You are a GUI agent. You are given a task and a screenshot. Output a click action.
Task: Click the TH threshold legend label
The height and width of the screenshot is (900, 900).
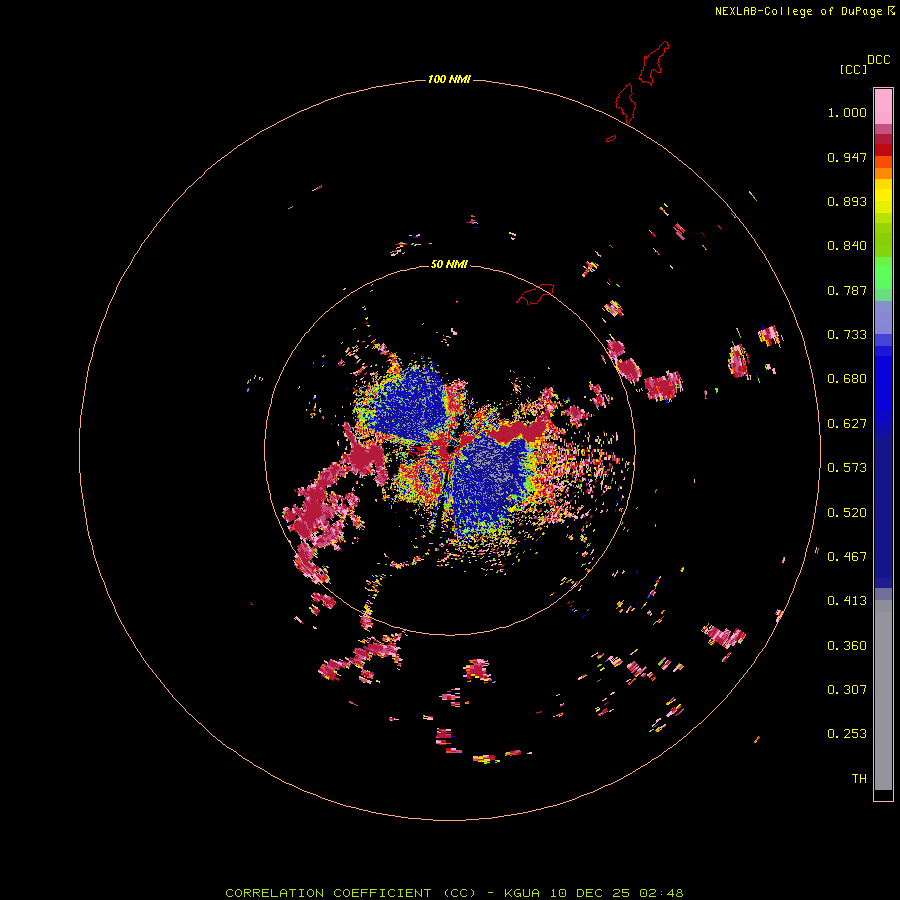[x=859, y=779]
